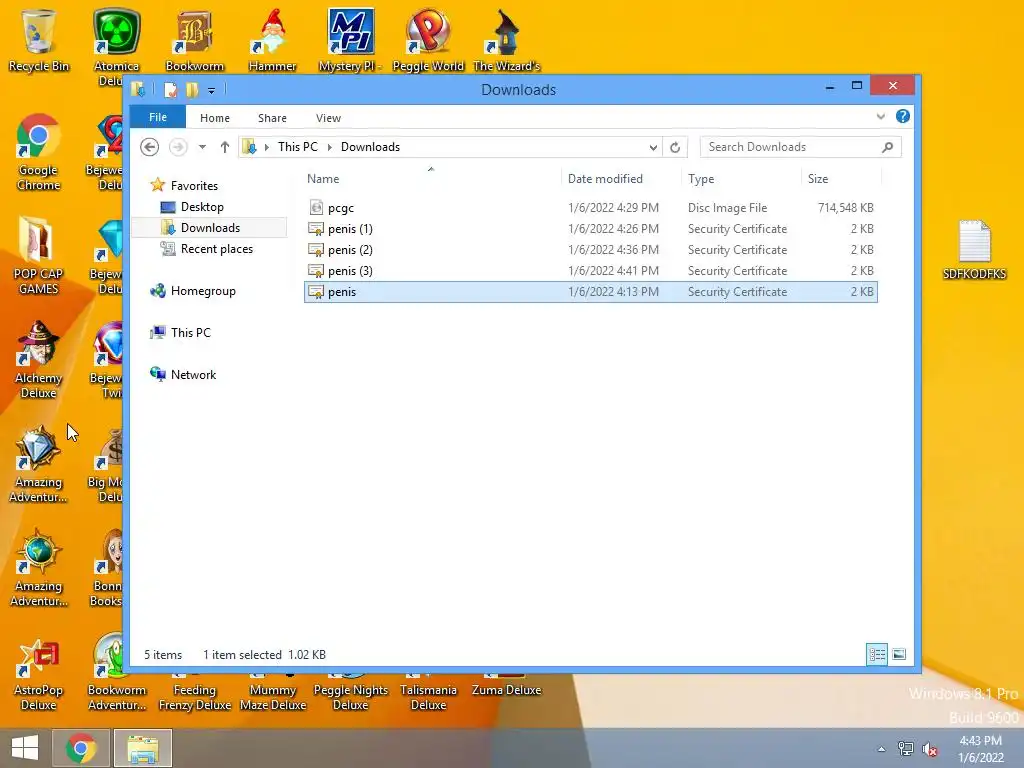Launch Atomica Deluxe desktop shortcut
The height and width of the screenshot is (768, 1024).
coord(116,46)
